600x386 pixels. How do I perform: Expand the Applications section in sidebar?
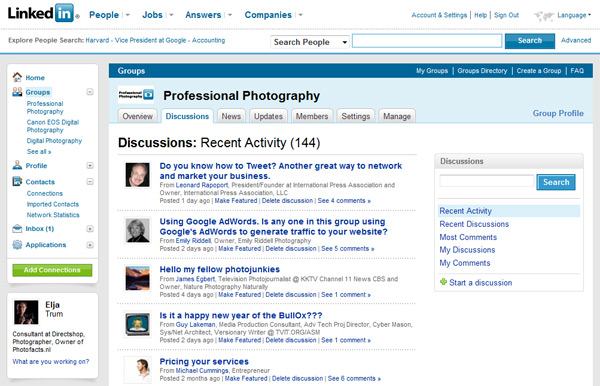coord(90,245)
